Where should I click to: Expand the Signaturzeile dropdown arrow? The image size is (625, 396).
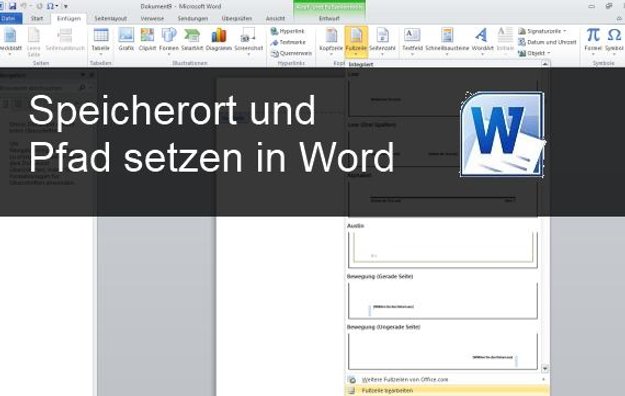pyautogui.click(x=564, y=31)
